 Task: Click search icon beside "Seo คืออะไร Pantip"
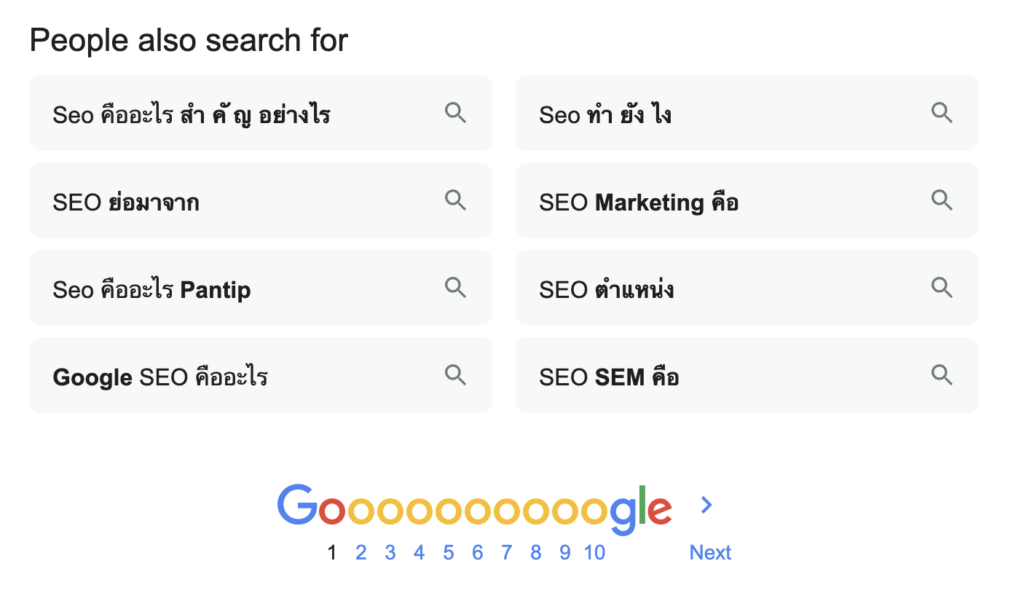(455, 288)
